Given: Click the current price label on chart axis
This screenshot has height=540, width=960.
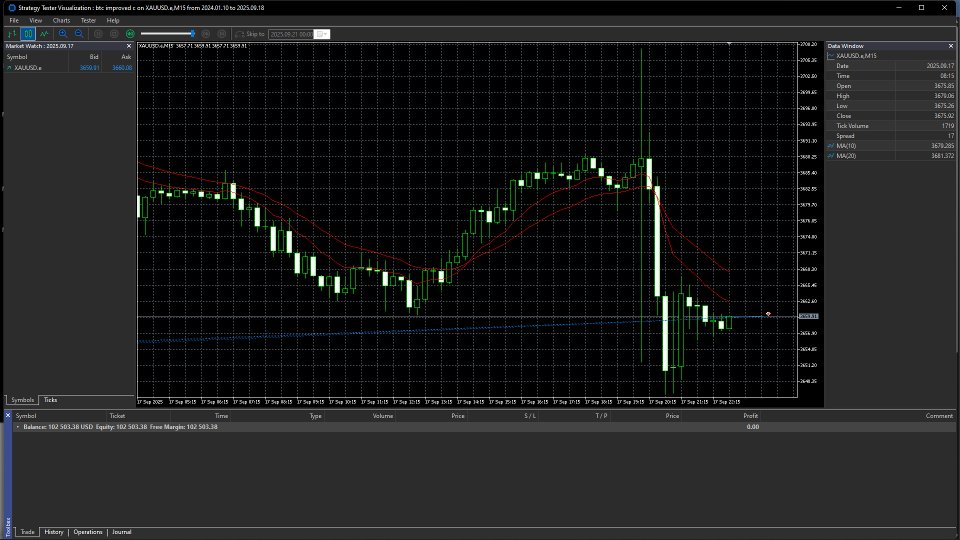Looking at the screenshot, I should coord(808,317).
